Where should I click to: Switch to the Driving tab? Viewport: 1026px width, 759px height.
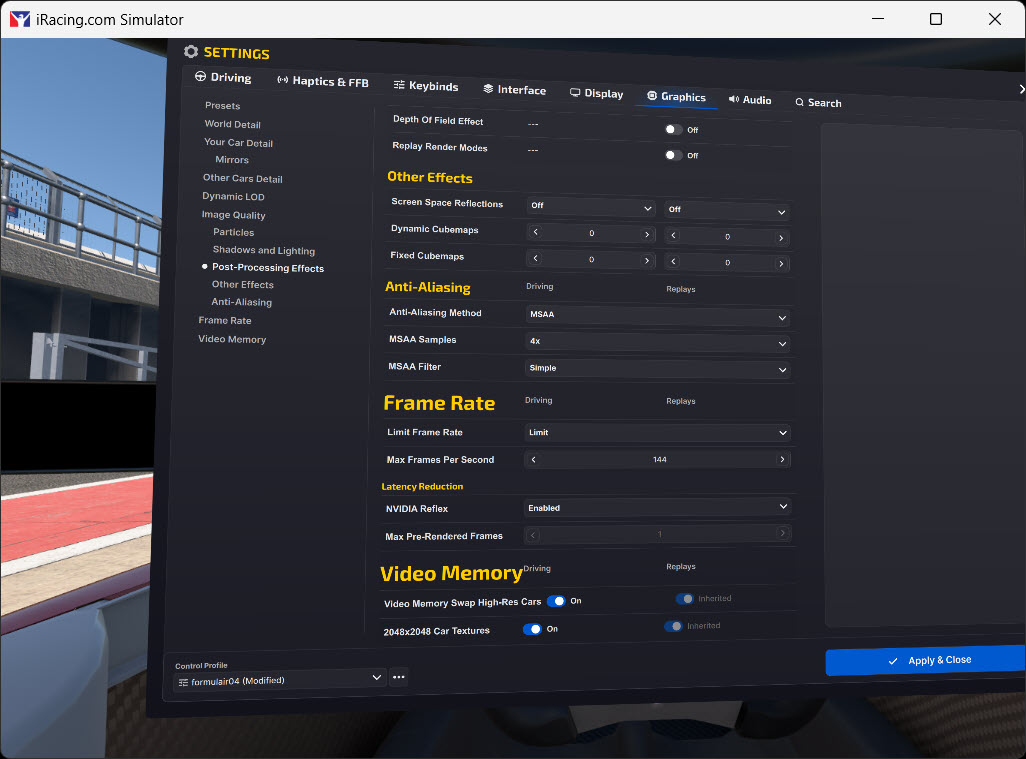click(223, 77)
